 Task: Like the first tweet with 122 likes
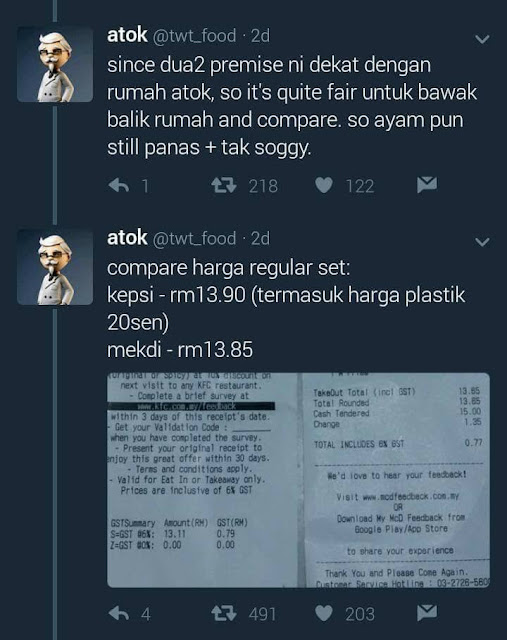[x=324, y=186]
